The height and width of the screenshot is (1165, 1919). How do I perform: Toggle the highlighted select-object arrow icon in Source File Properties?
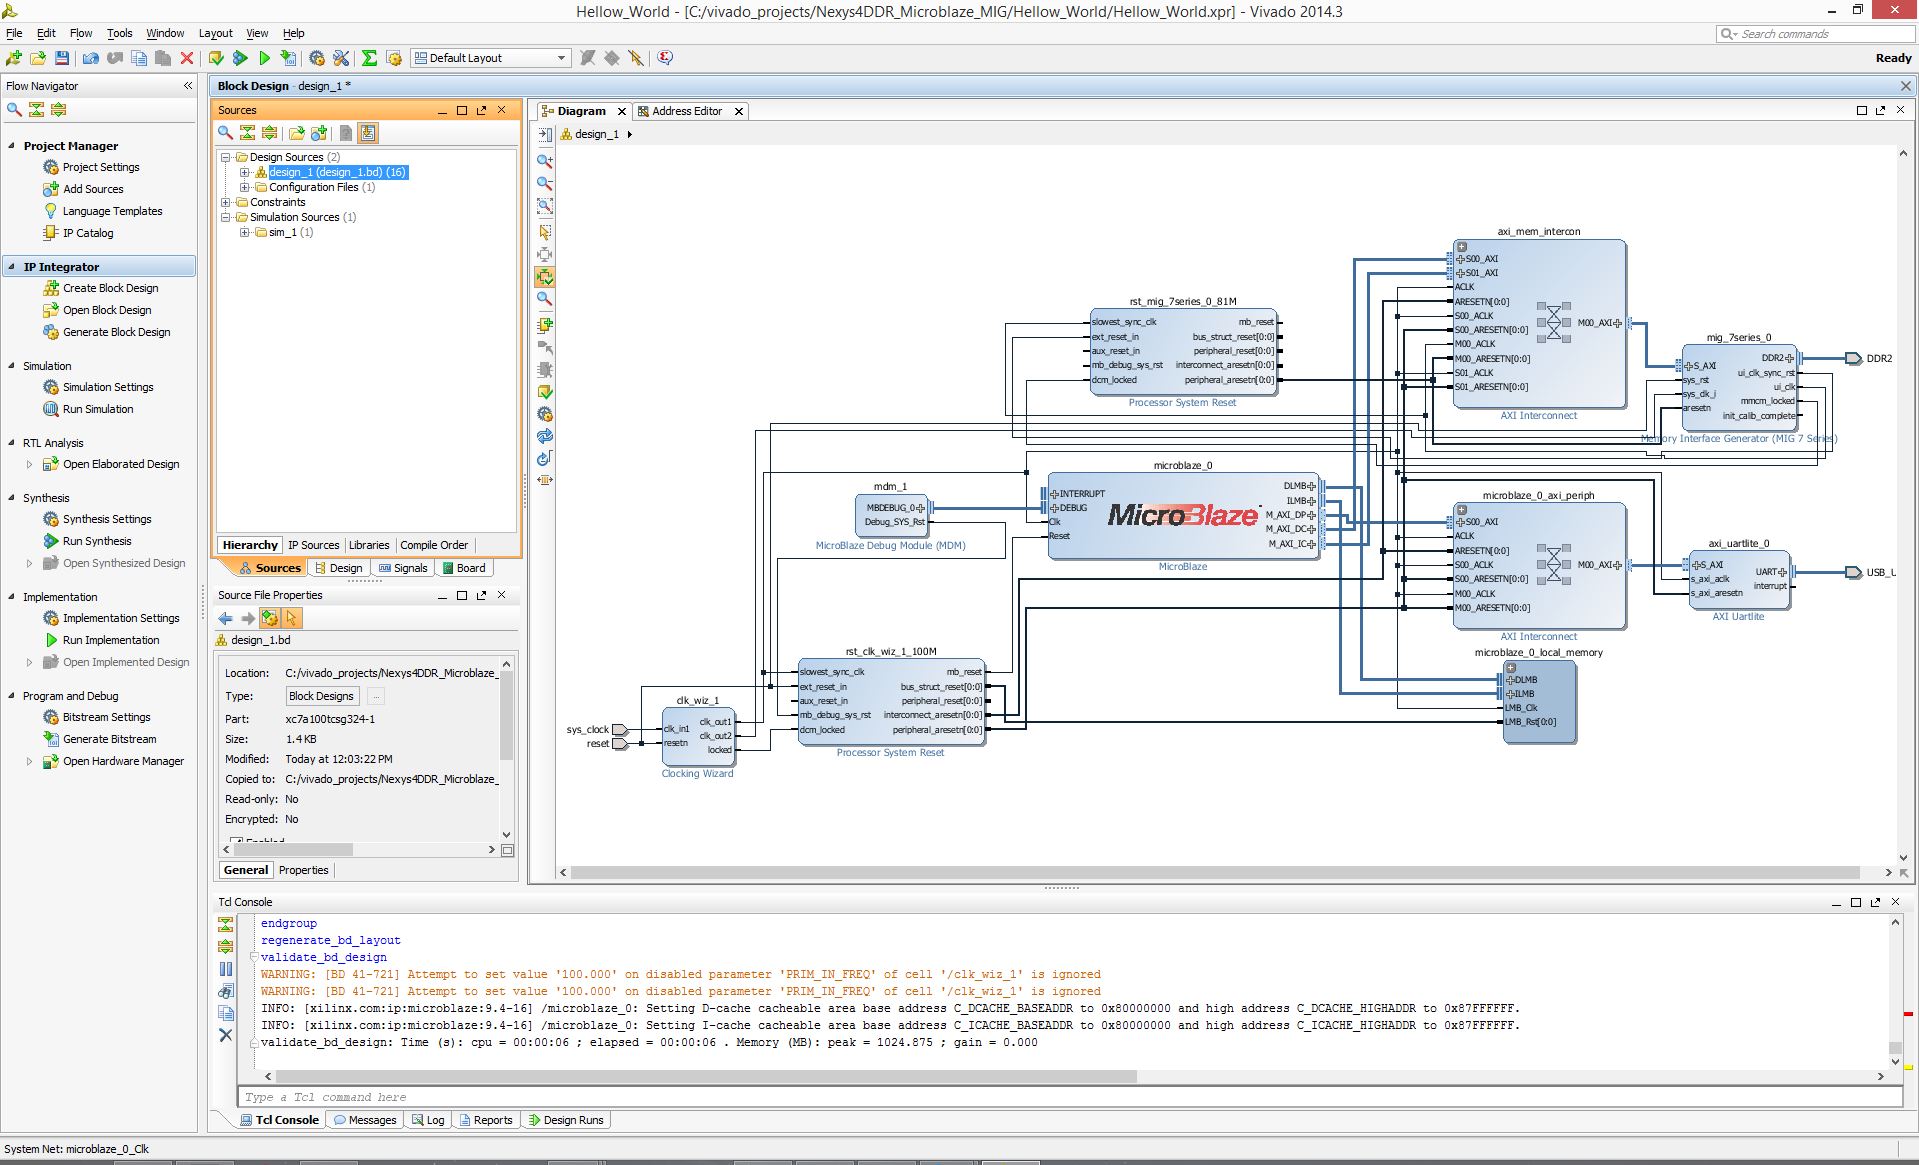click(x=292, y=618)
